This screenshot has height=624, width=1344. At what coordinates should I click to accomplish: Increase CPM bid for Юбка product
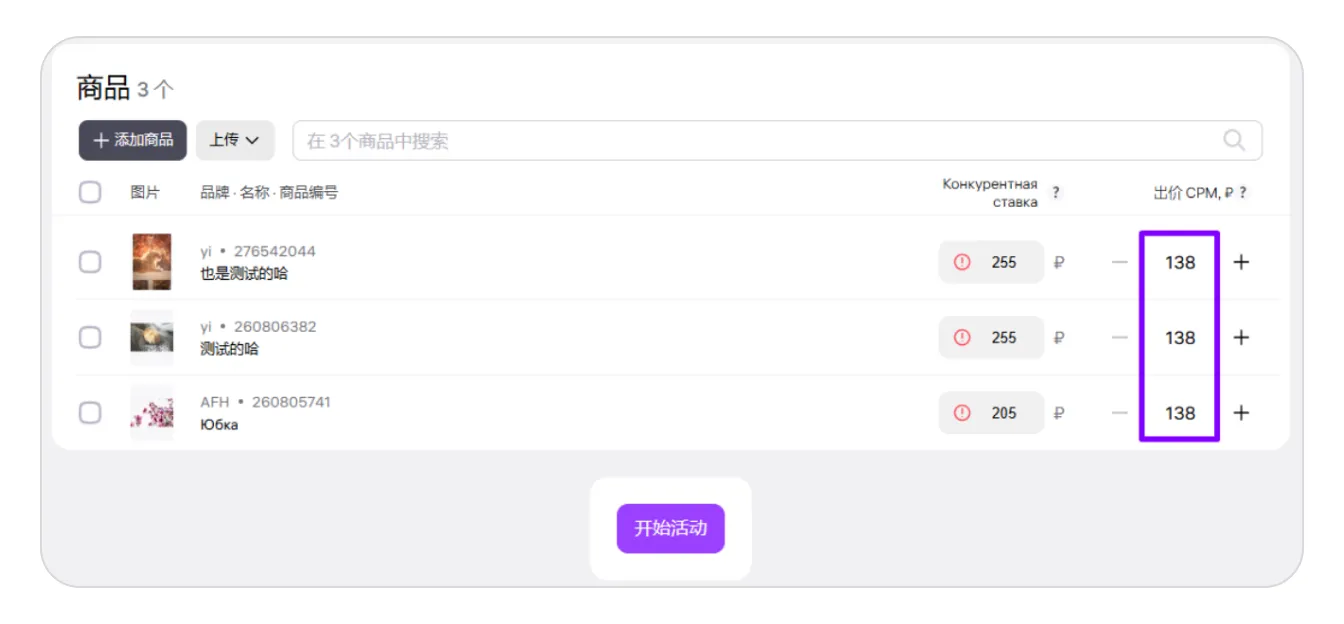tap(1241, 413)
